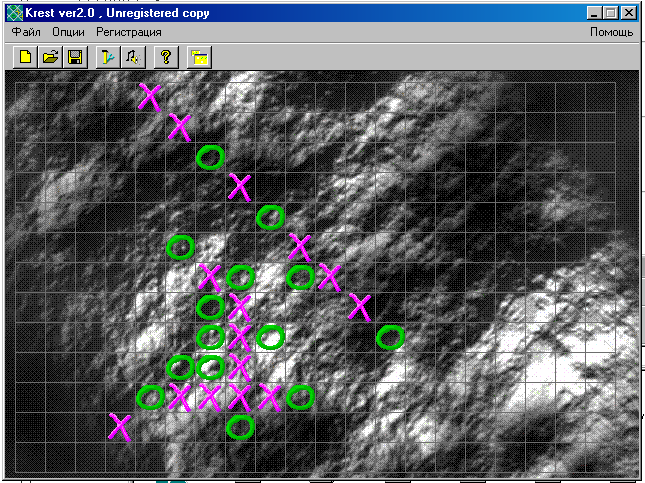Close the Krest window

(x=627, y=13)
